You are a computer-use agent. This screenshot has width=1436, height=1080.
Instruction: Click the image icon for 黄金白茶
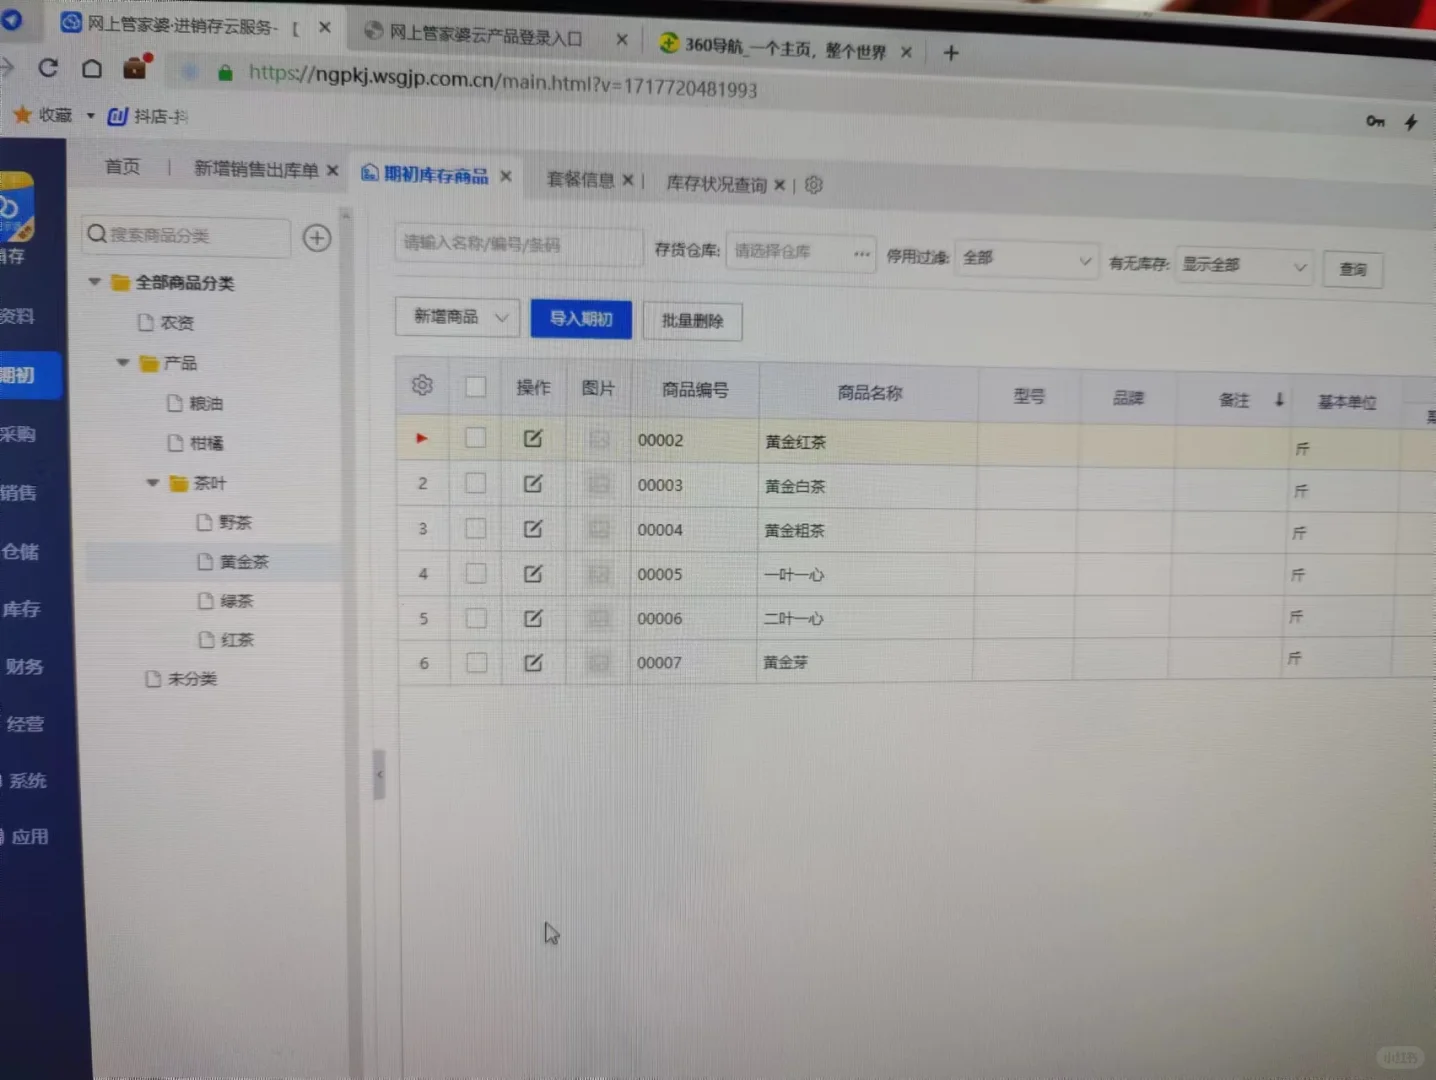point(598,483)
